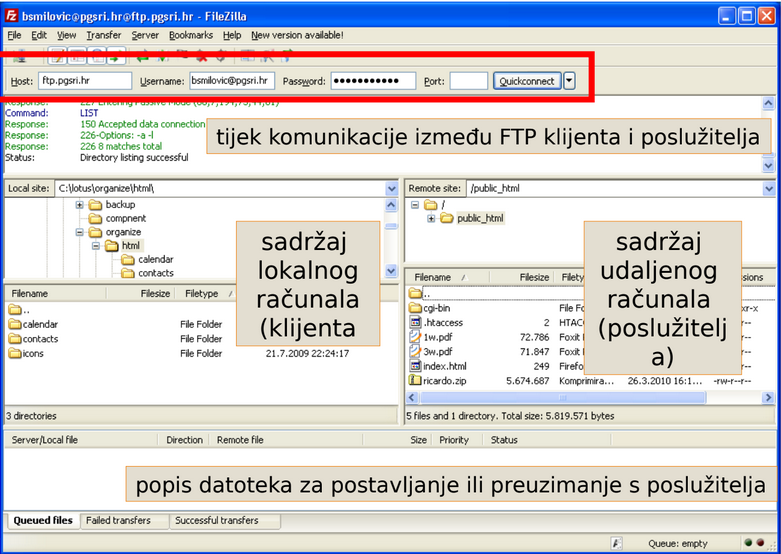The image size is (781, 554).
Task: Switch to the Queued files tab
Action: 43,521
